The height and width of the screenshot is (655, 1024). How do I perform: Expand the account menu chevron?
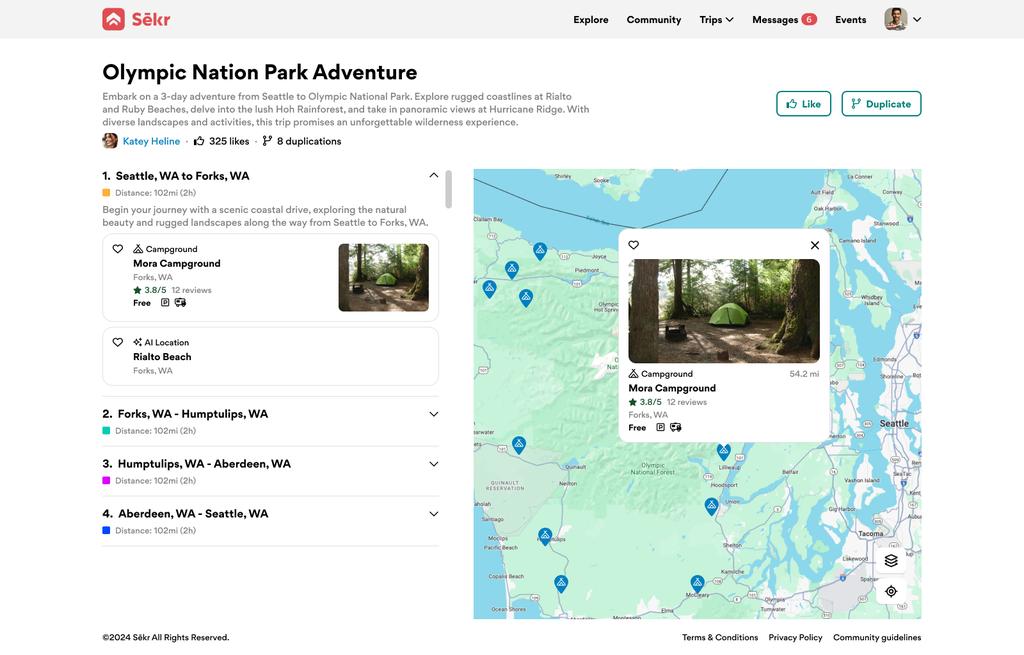(x=917, y=20)
